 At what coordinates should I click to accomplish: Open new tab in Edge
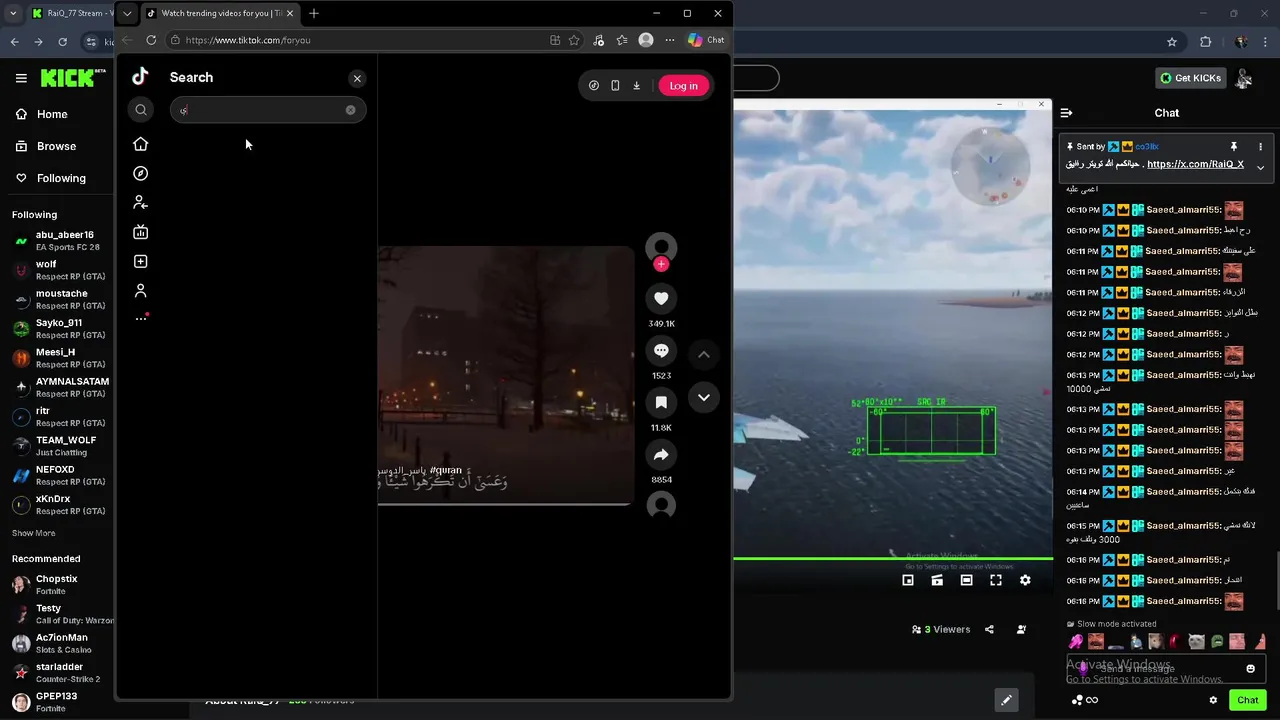[x=314, y=13]
